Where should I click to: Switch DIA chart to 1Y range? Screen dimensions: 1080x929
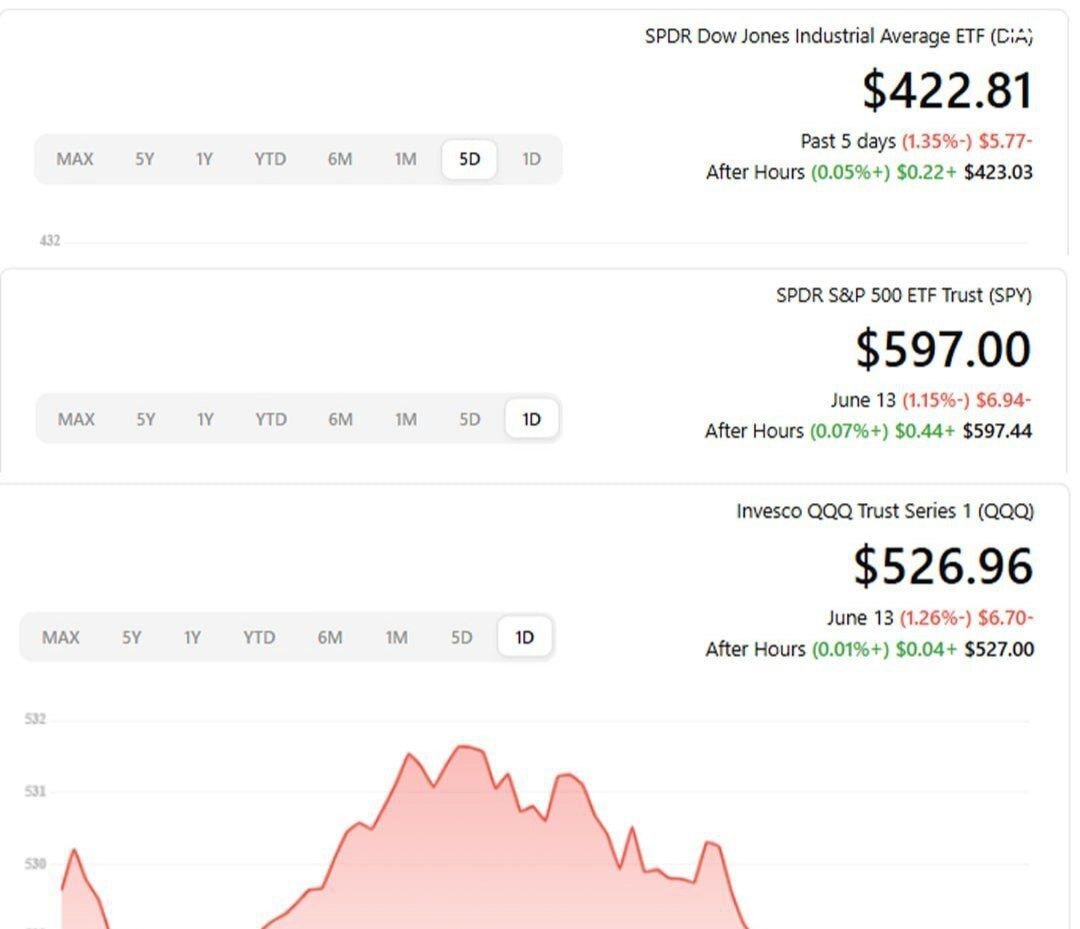pyautogui.click(x=204, y=159)
